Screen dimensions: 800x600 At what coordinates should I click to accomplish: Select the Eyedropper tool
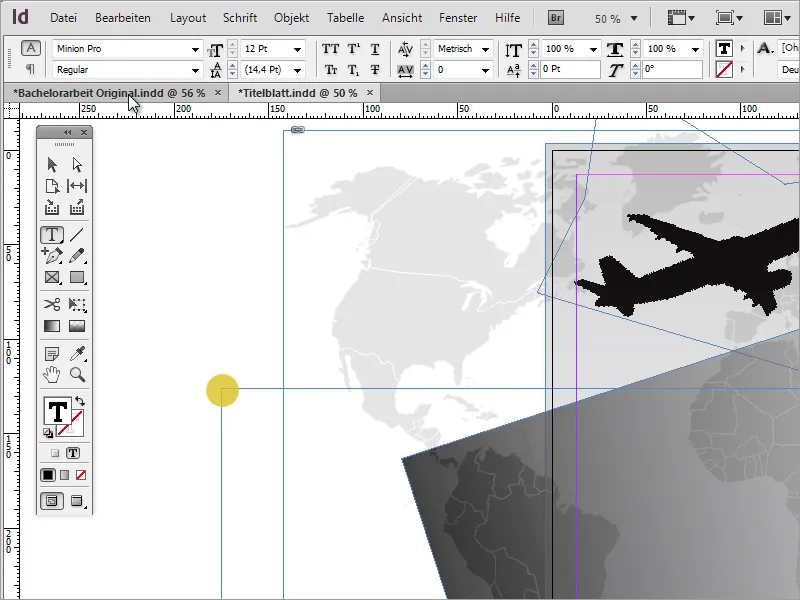77,353
